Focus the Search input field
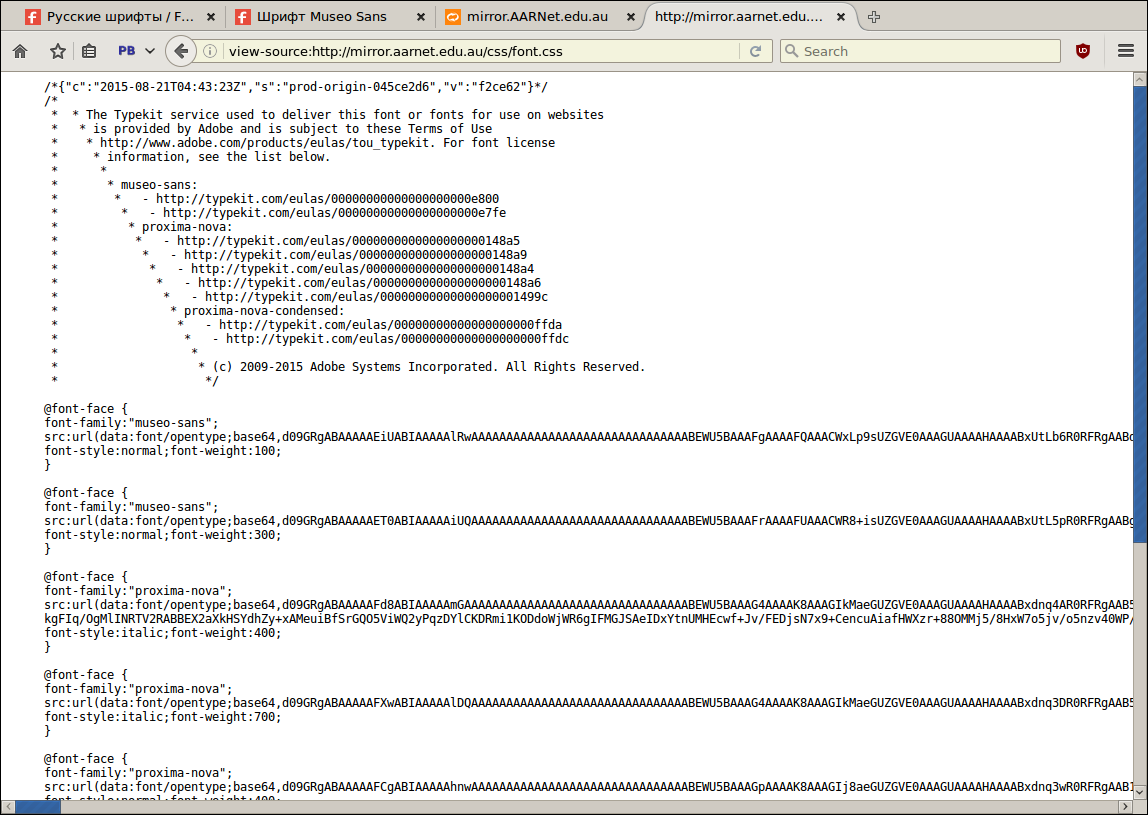The image size is (1148, 815). [x=920, y=51]
